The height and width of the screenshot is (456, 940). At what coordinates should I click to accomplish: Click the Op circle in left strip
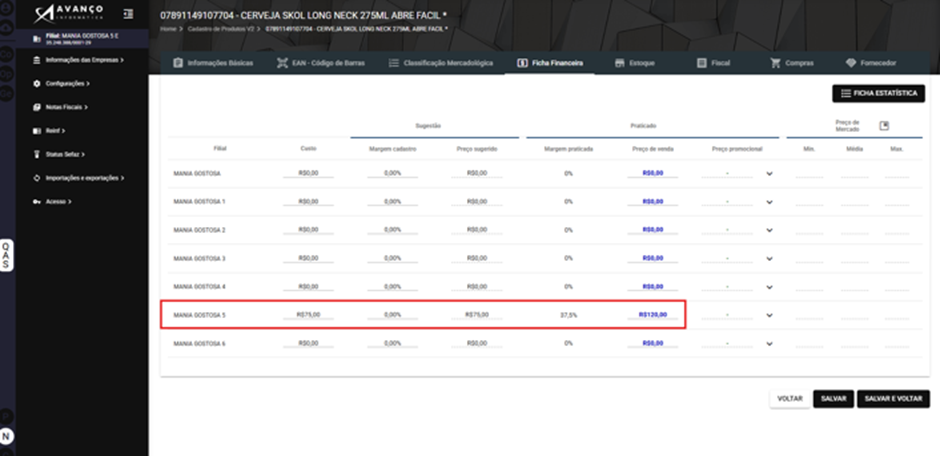pyautogui.click(x=7, y=74)
